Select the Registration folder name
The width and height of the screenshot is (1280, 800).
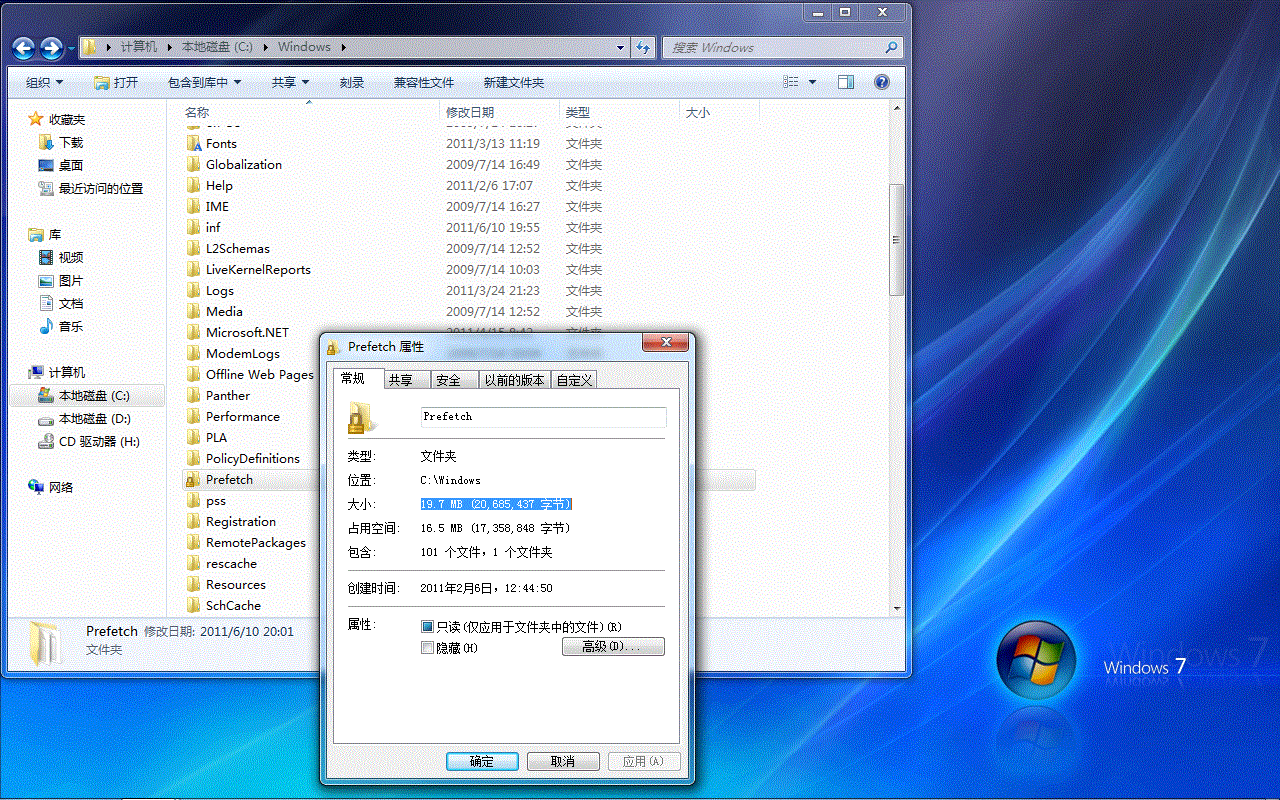[241, 522]
